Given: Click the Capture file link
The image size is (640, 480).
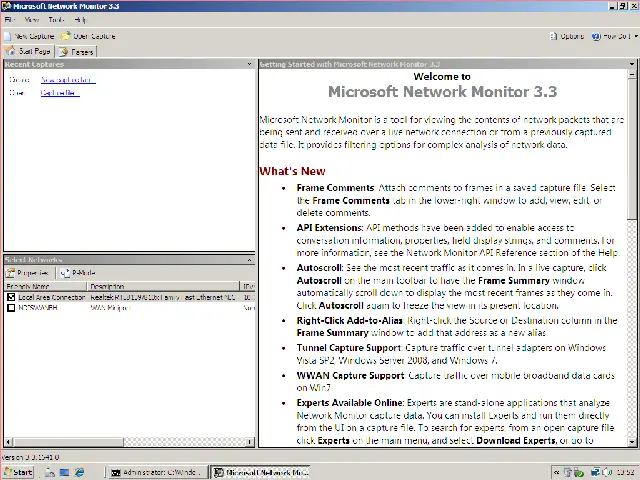Looking at the screenshot, I should (x=60, y=93).
